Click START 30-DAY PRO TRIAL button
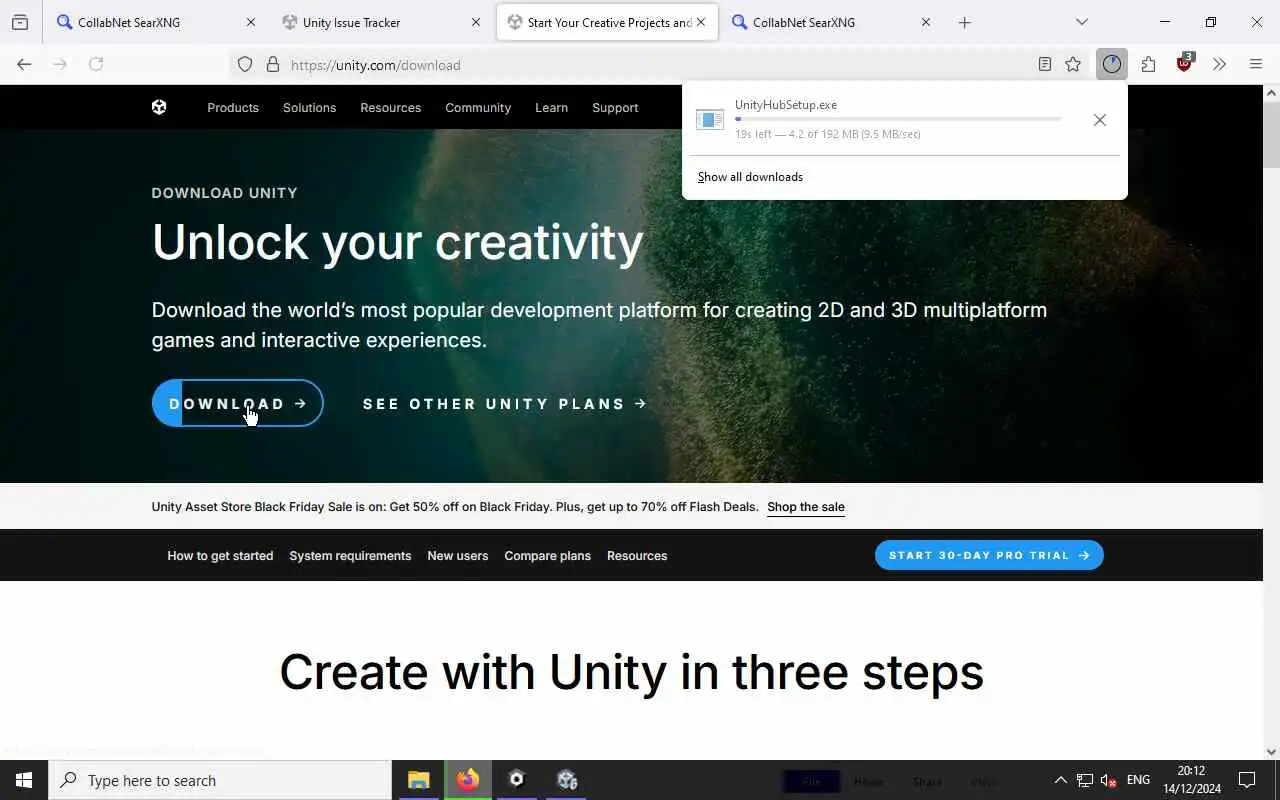 point(989,555)
